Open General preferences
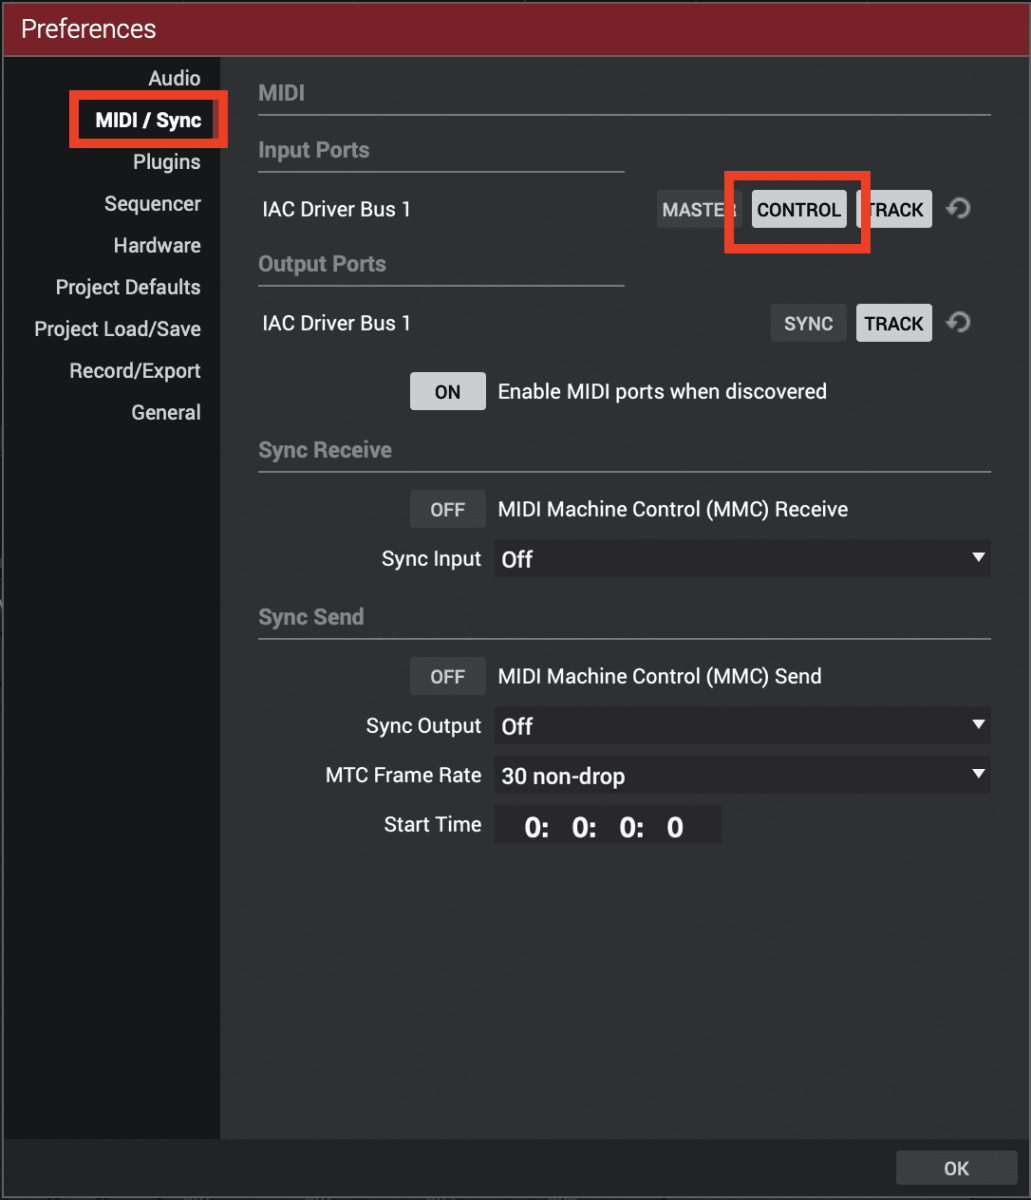 click(x=166, y=412)
